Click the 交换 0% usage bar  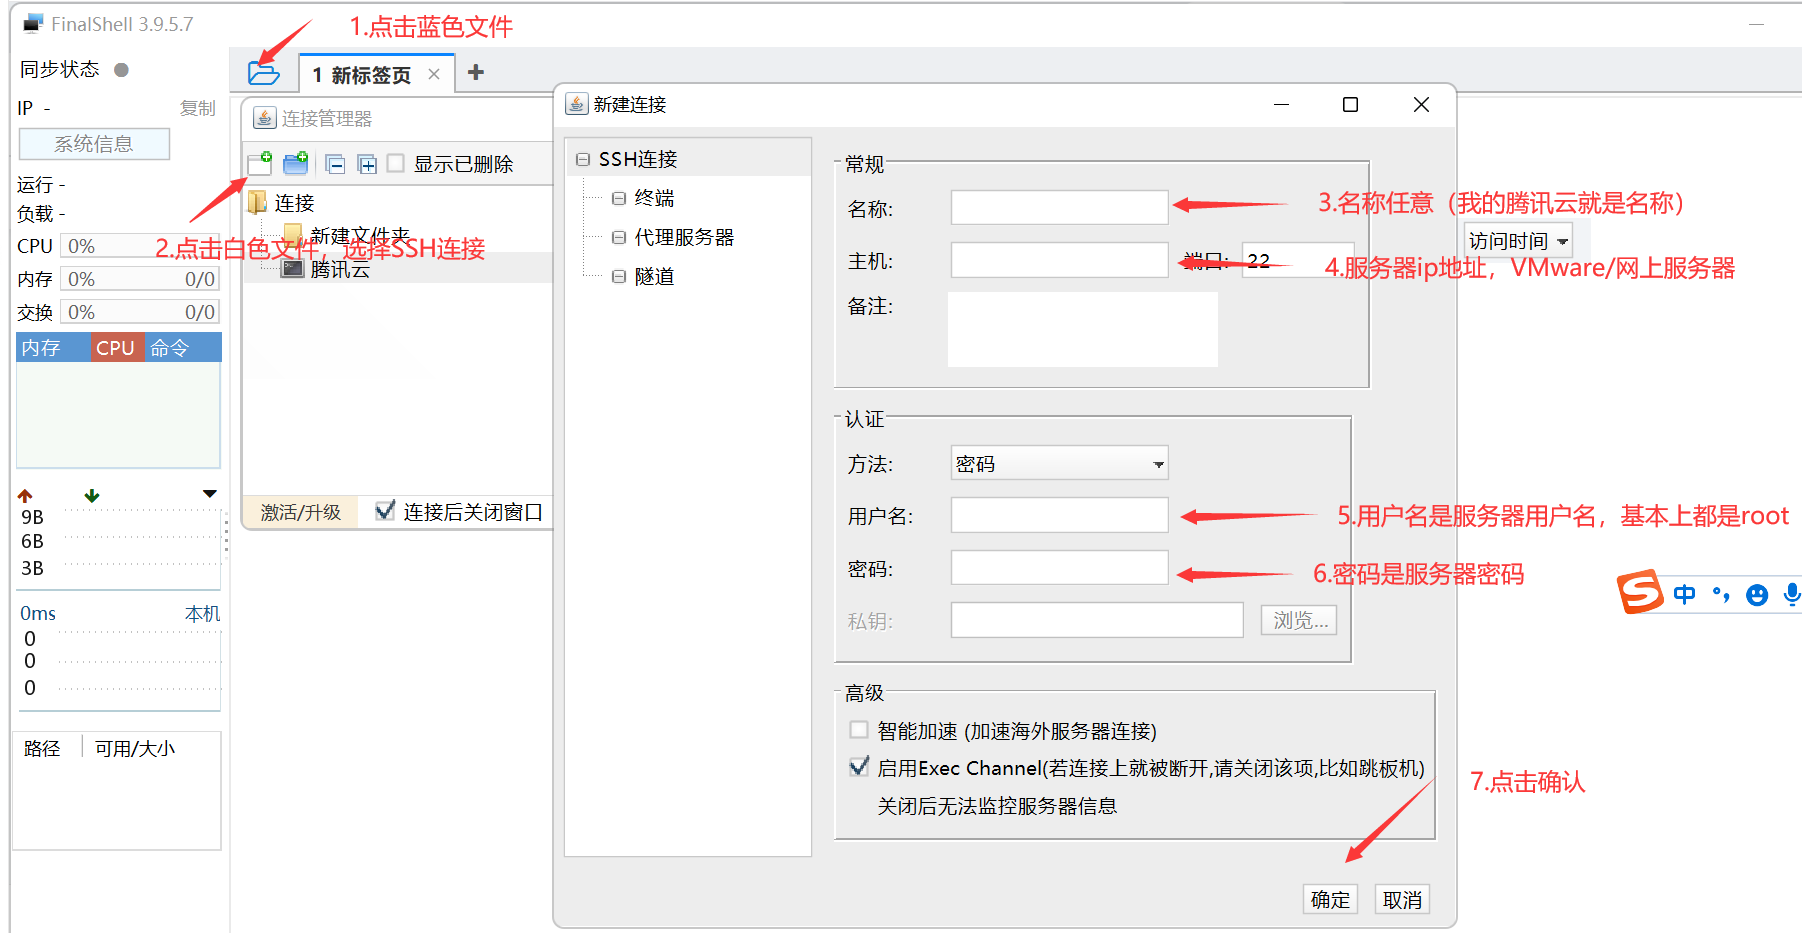139,312
